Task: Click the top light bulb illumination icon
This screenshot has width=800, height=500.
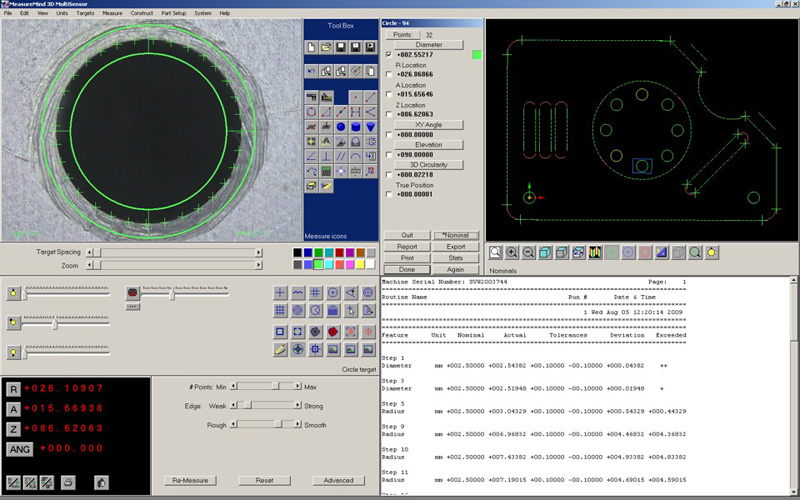Action: (x=13, y=293)
